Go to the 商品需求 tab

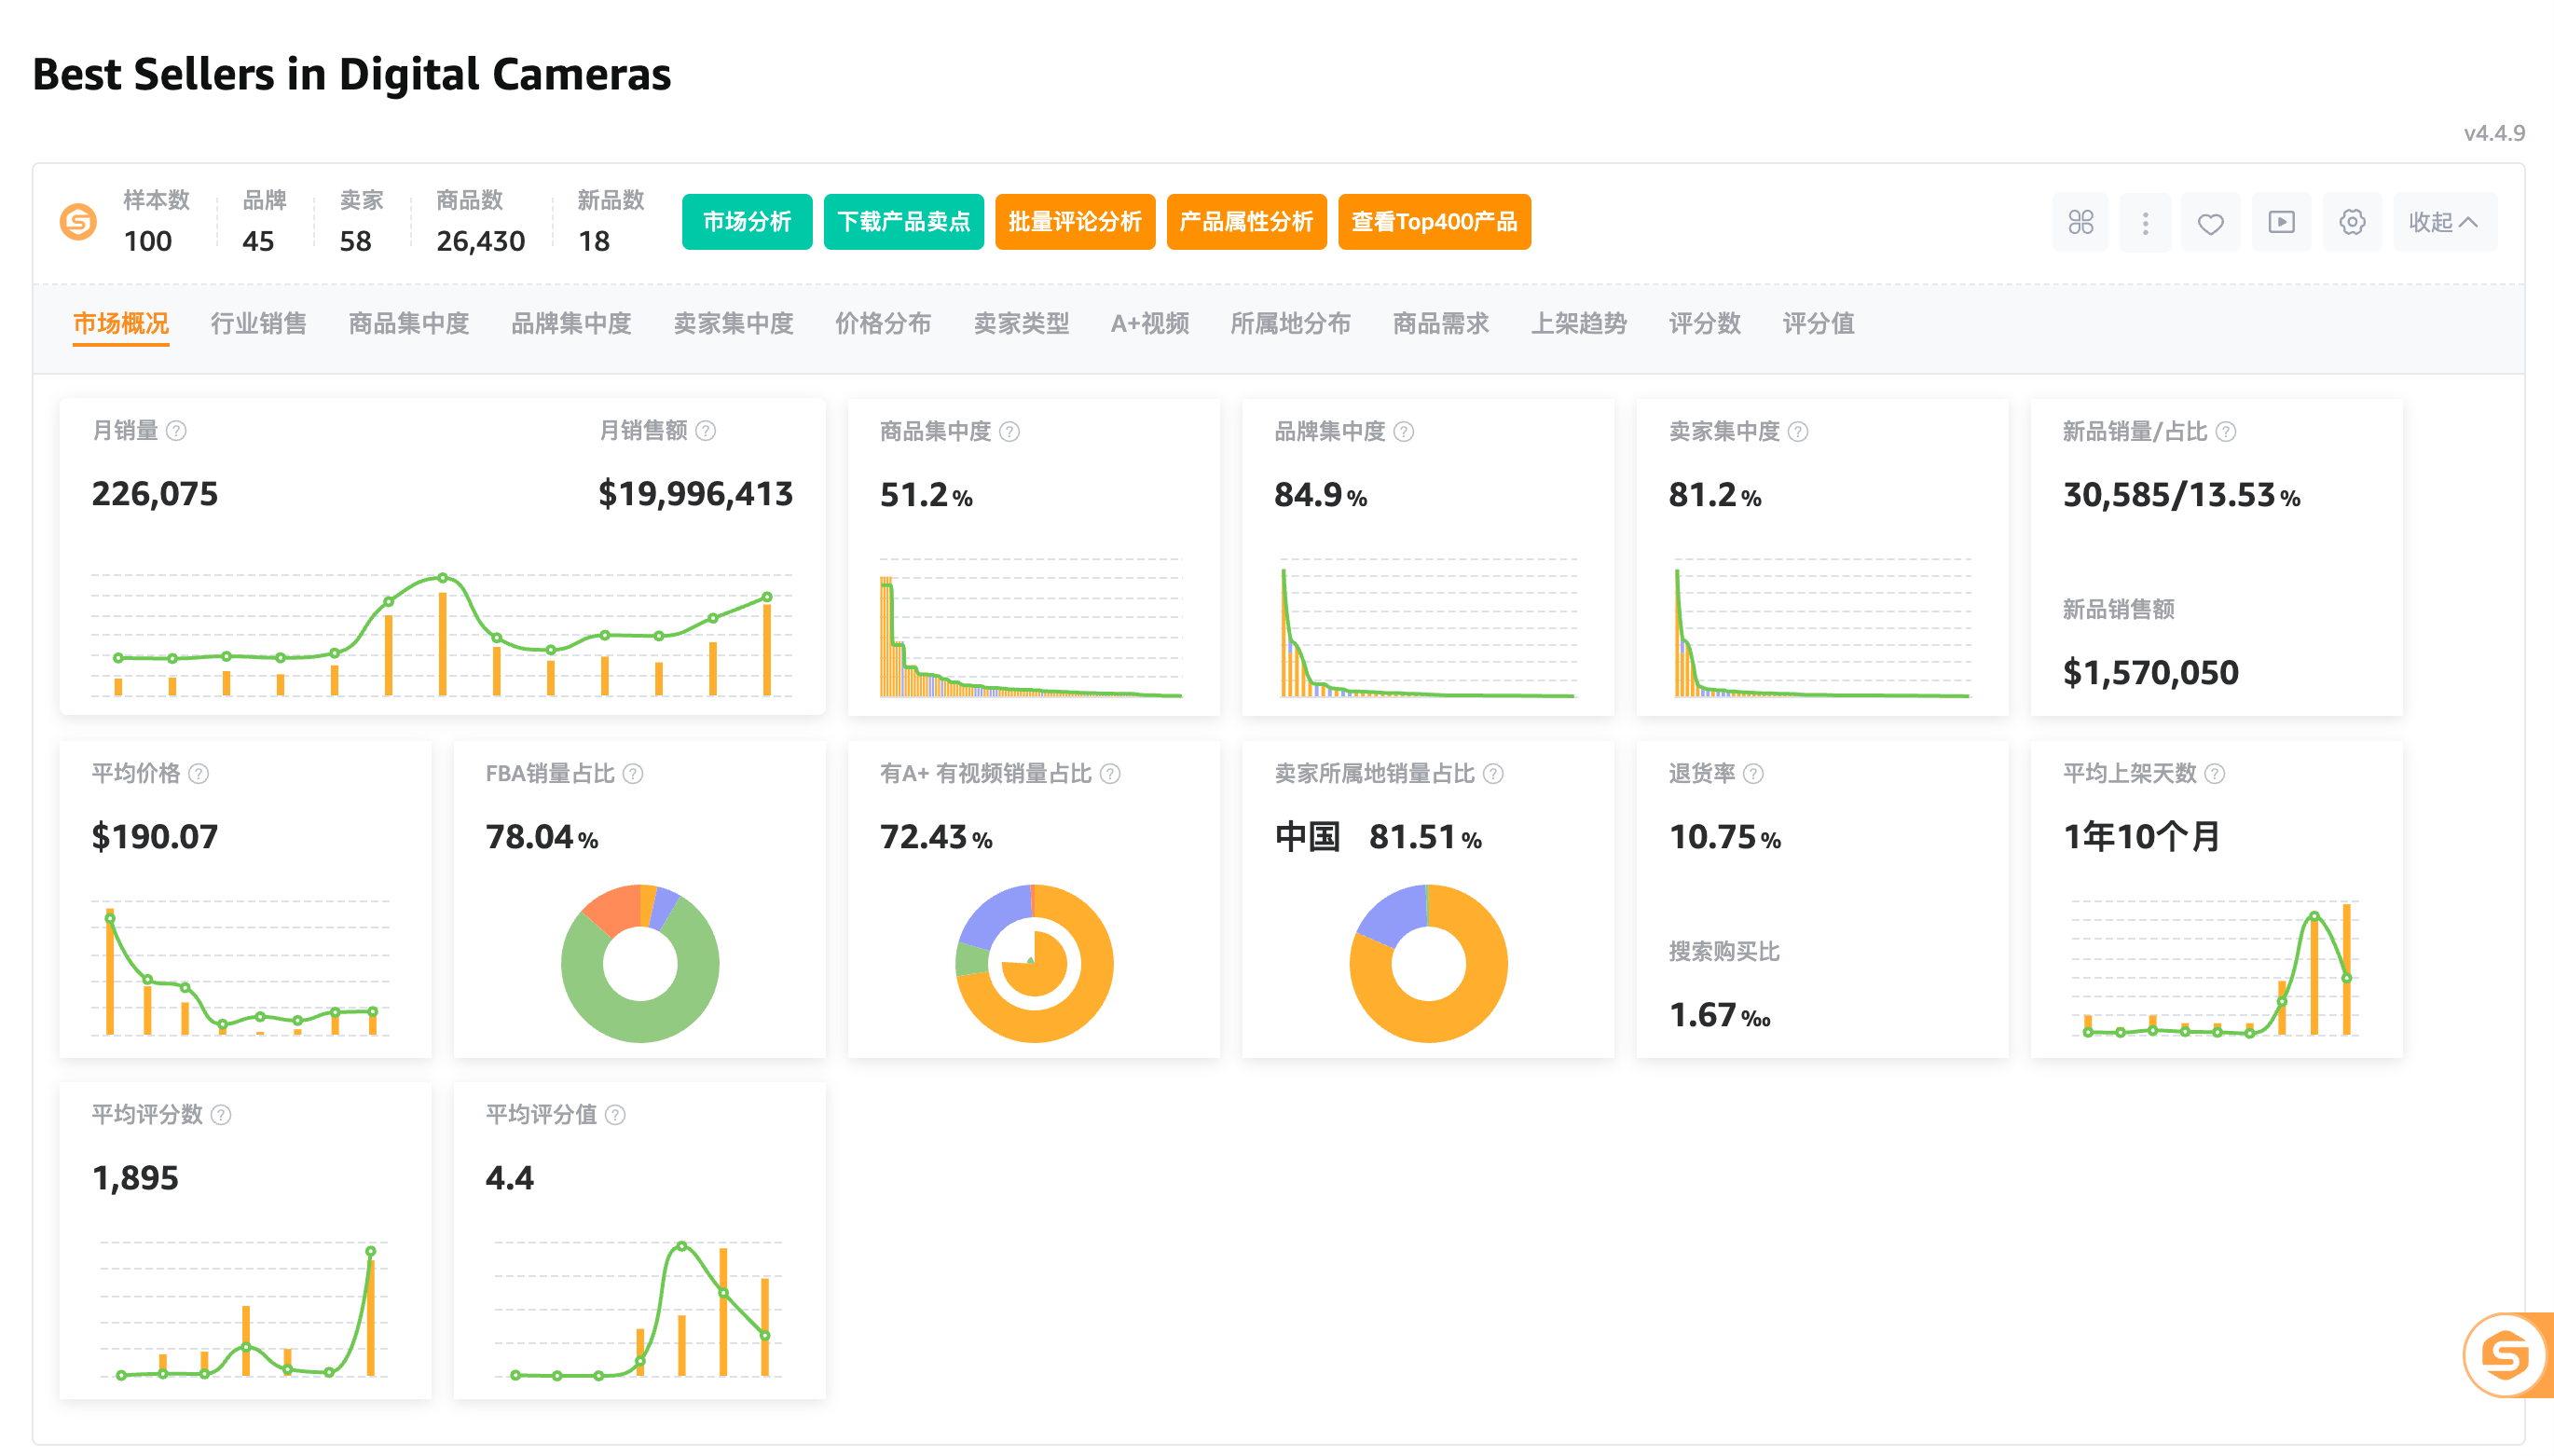click(1440, 324)
